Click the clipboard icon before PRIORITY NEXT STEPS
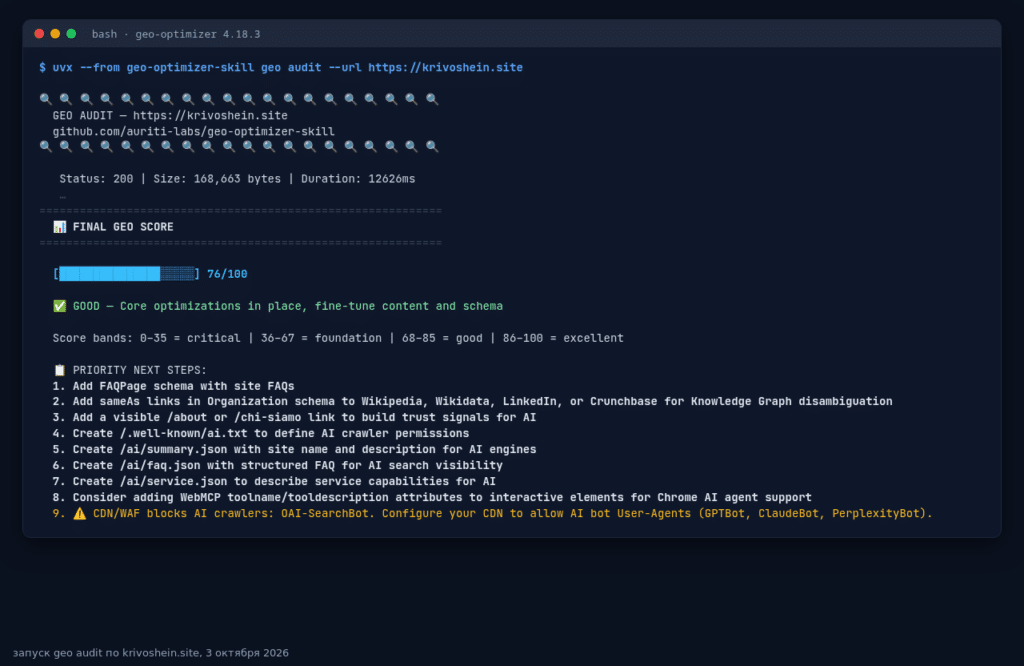The image size is (1024, 666). tap(59, 370)
